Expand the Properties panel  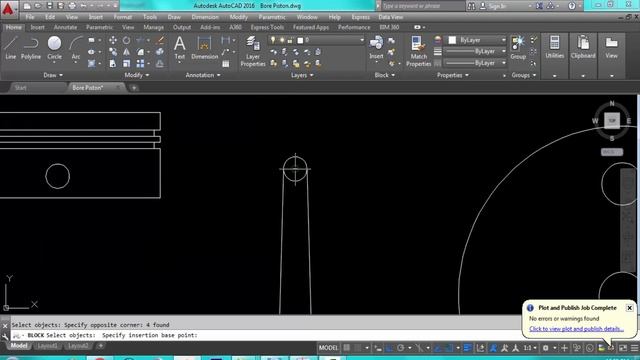pyautogui.click(x=453, y=75)
